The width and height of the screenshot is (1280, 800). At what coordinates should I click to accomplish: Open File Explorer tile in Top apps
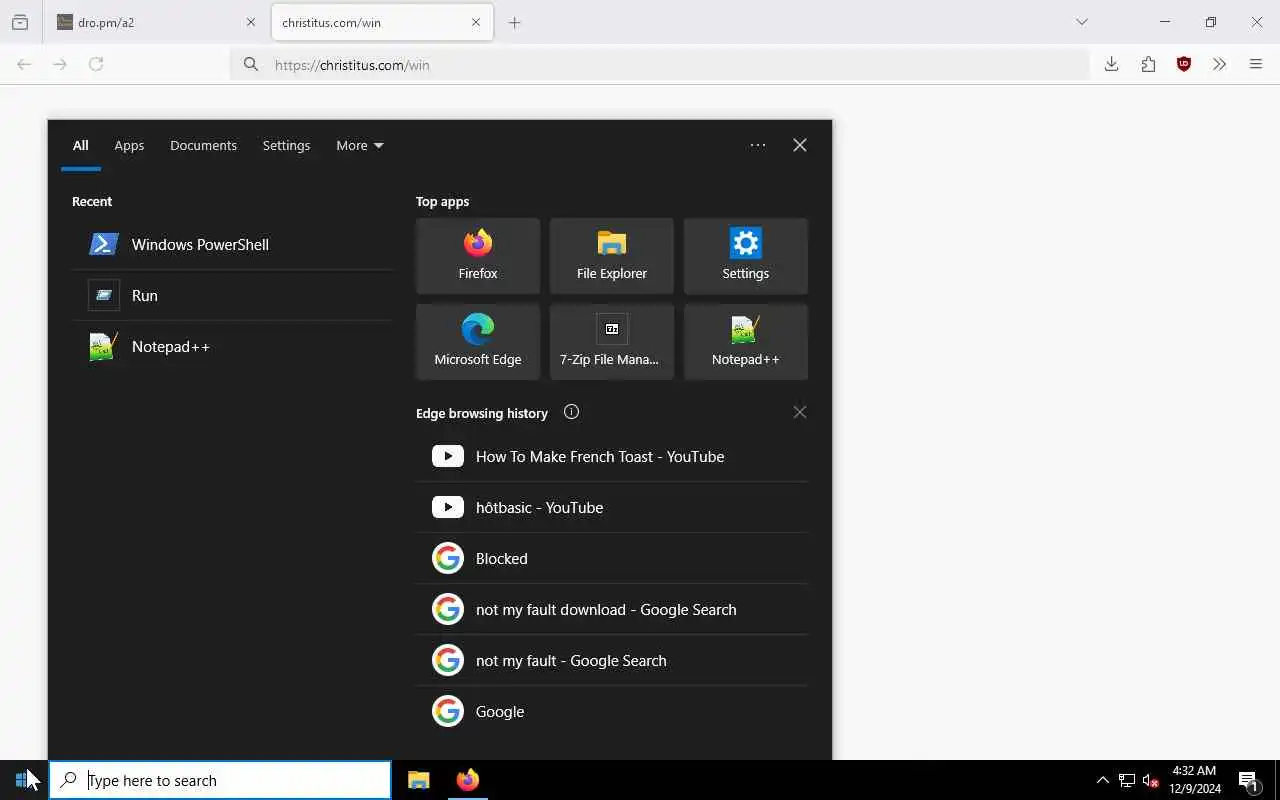point(612,256)
